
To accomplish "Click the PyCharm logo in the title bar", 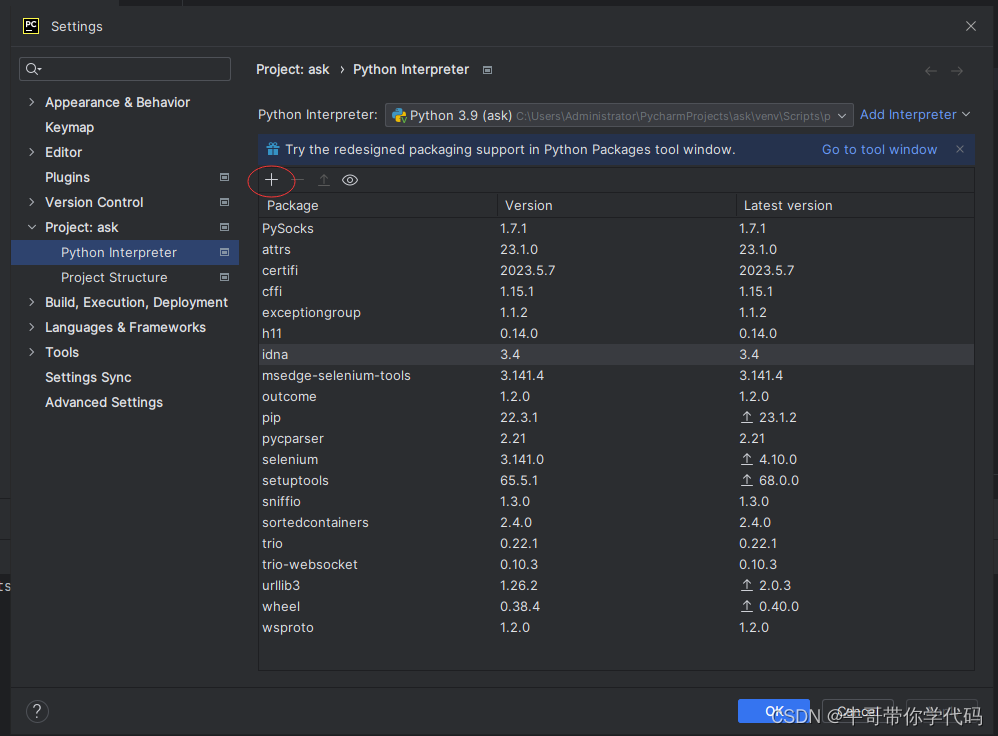I will click(31, 26).
